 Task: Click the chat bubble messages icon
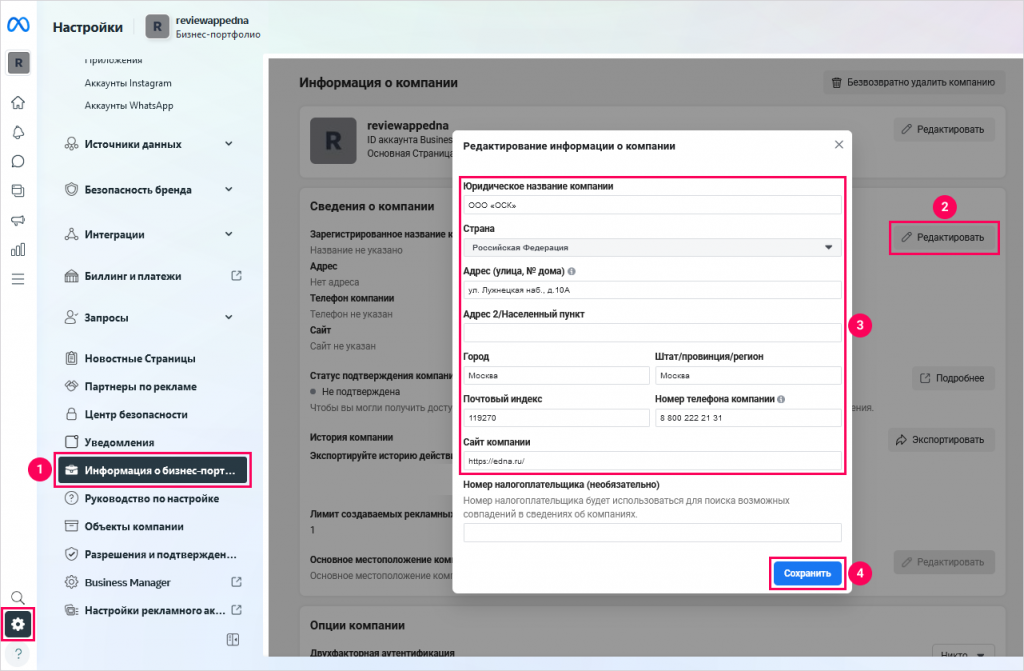pos(18,161)
